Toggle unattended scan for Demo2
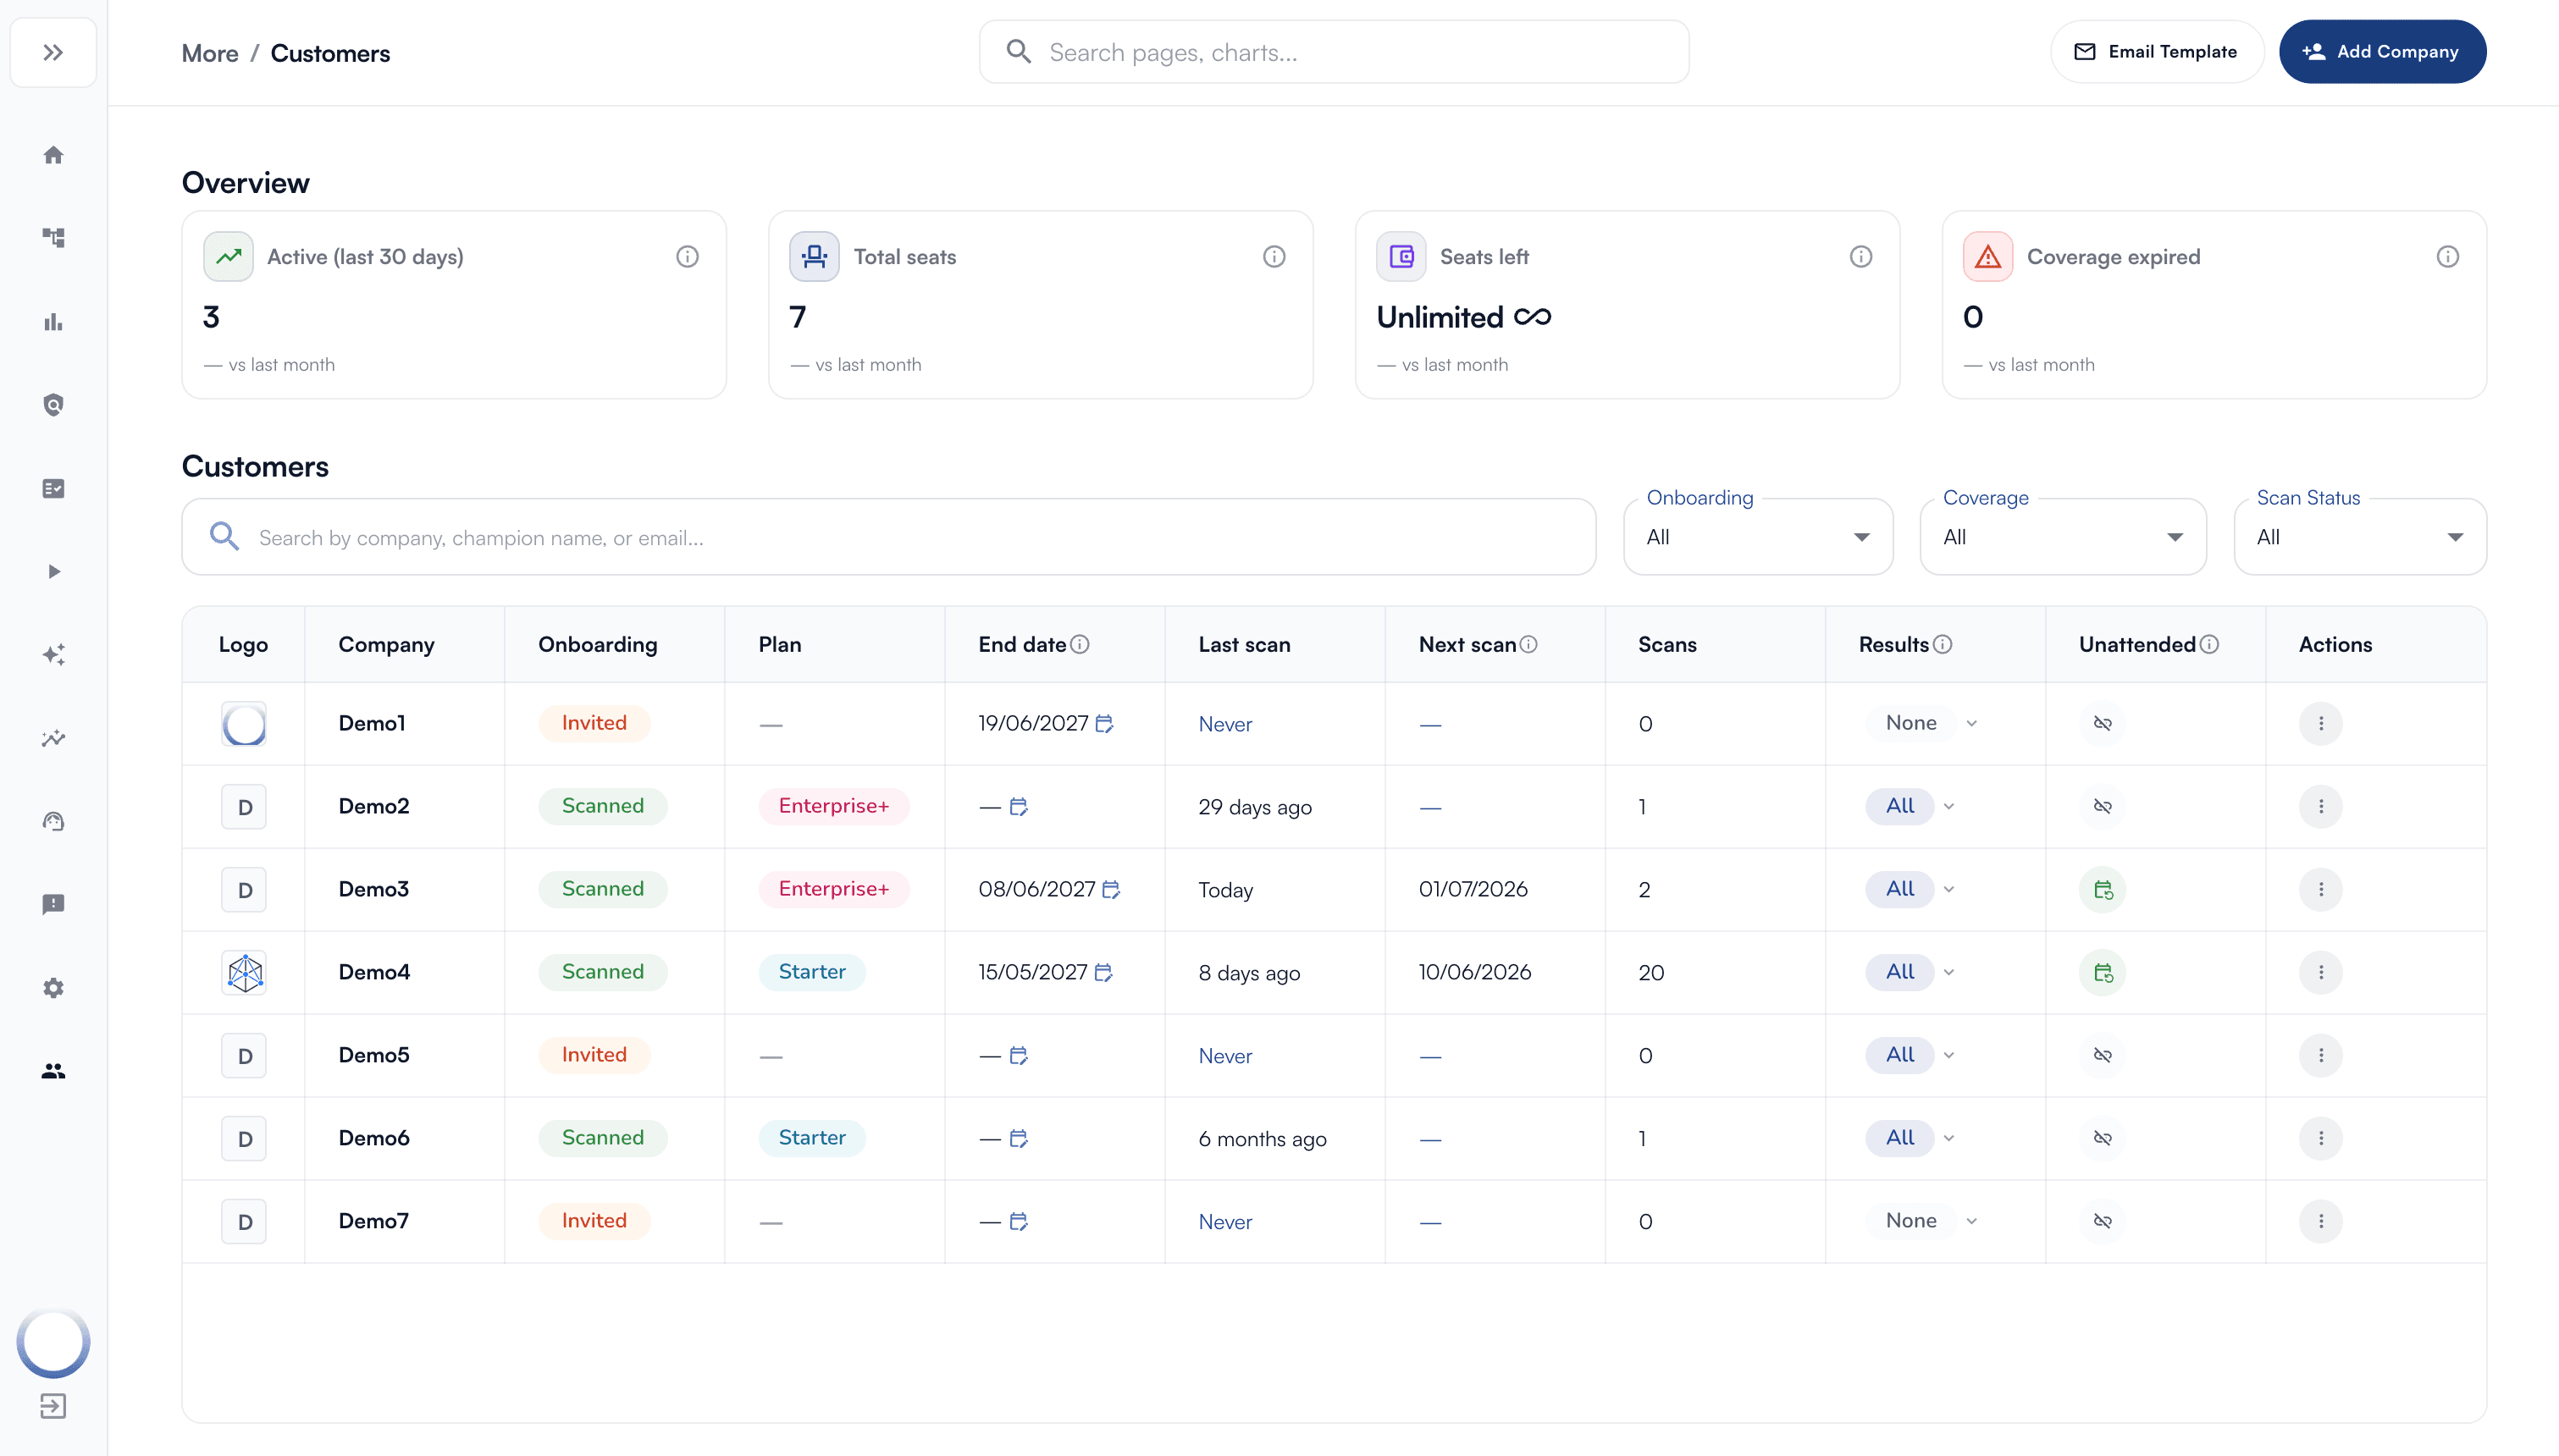The image size is (2559, 1456). [2103, 806]
